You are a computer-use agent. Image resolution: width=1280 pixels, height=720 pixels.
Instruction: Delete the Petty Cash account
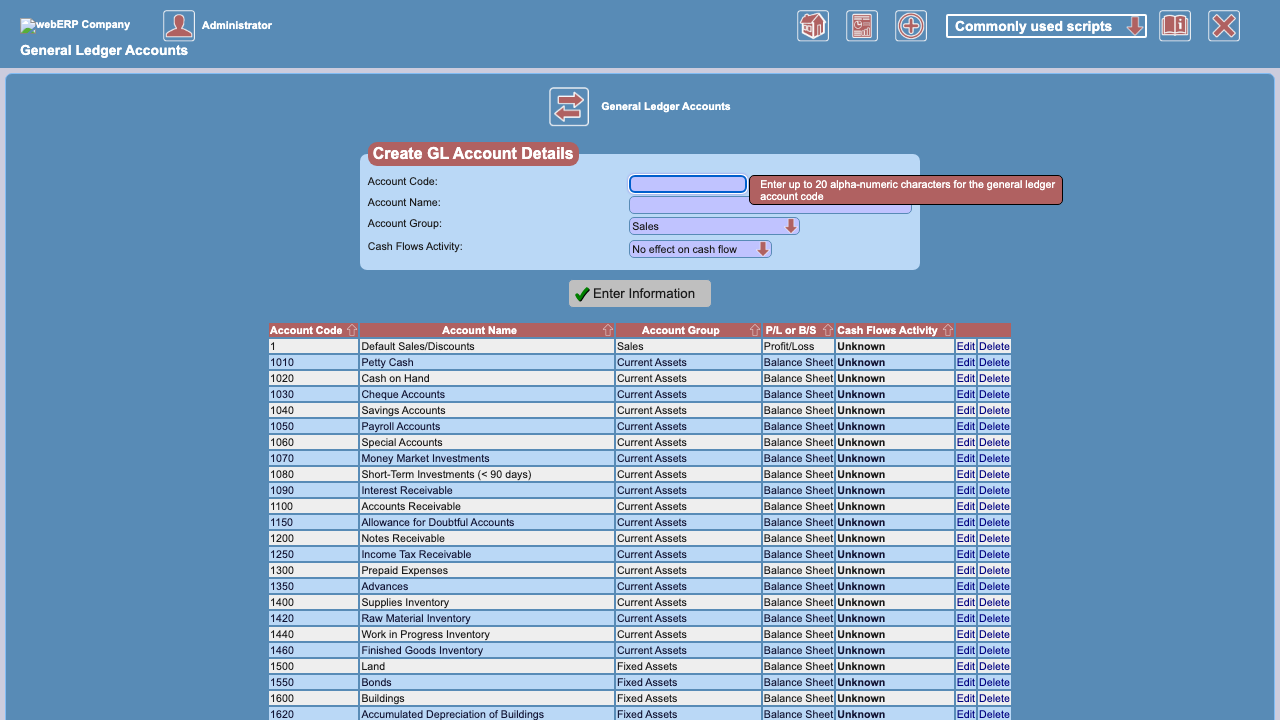point(994,362)
